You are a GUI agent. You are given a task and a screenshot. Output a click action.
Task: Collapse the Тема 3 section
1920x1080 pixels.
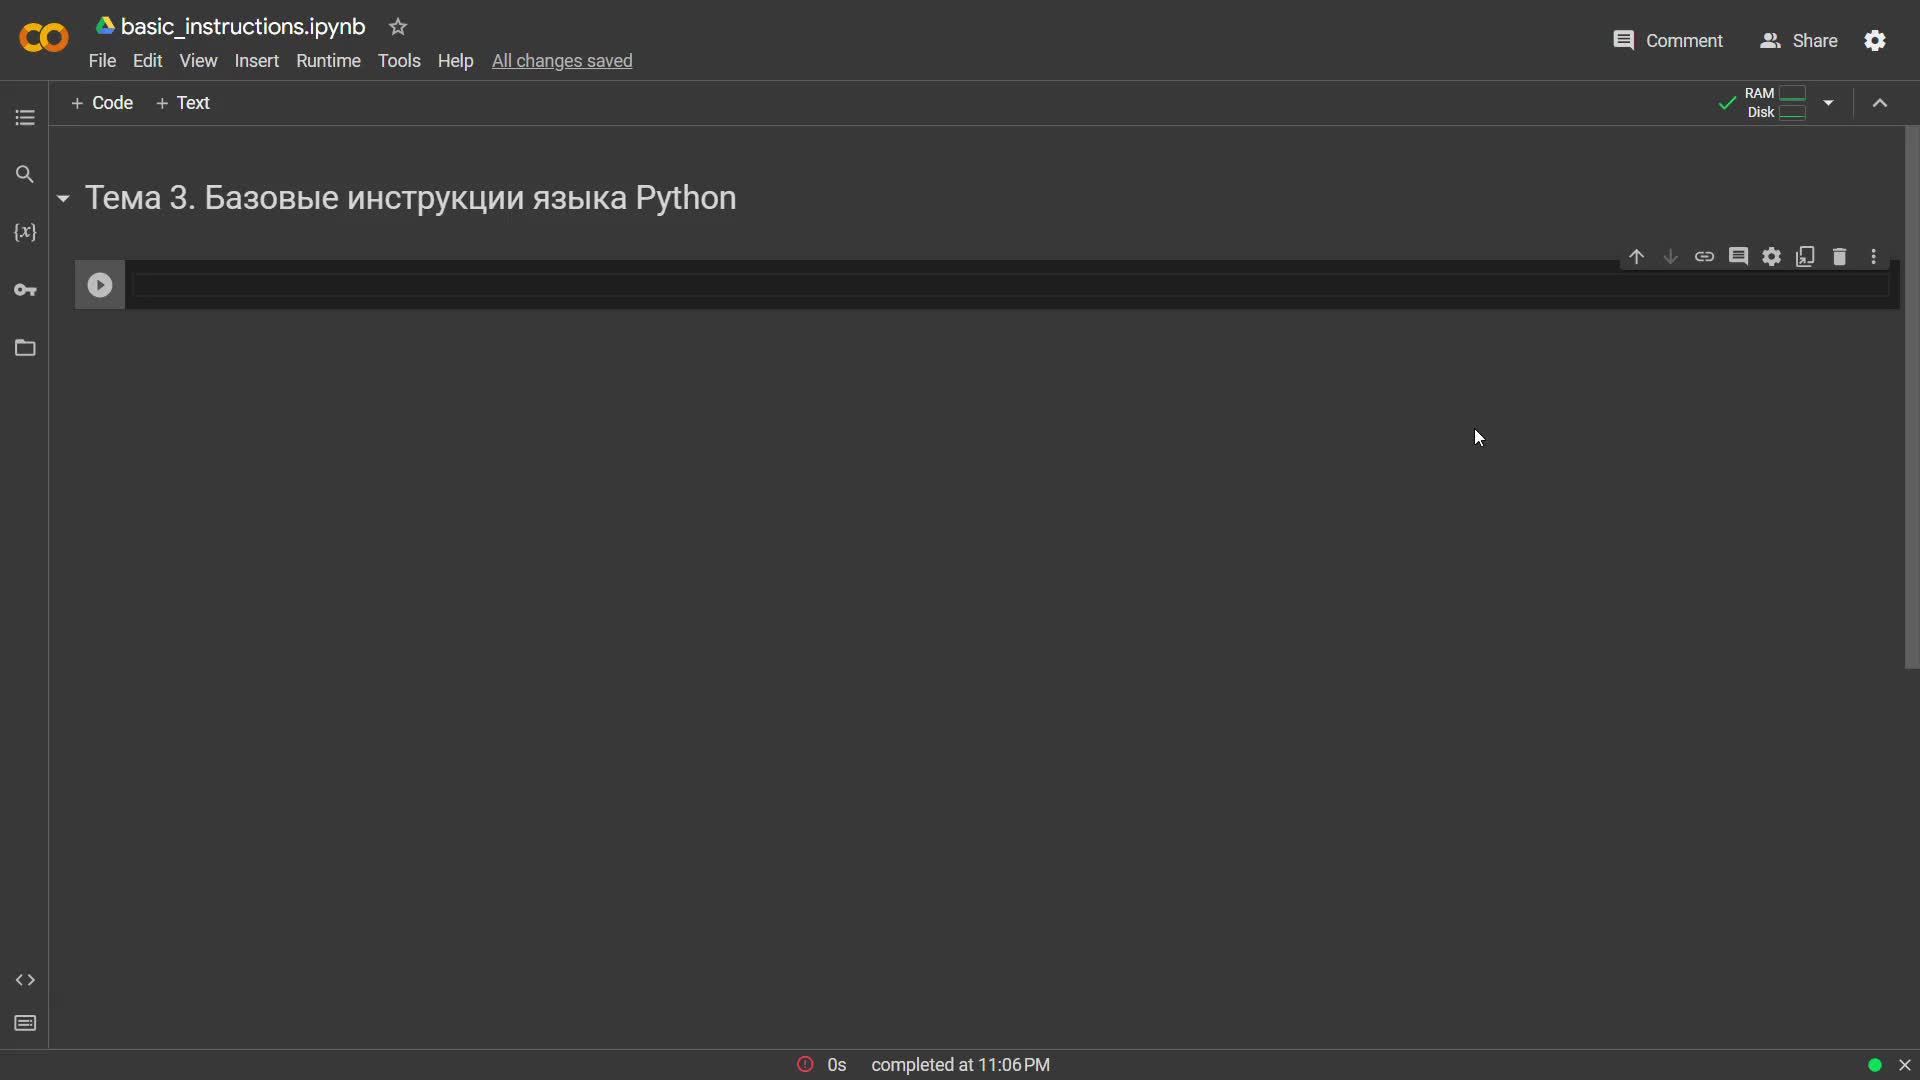[x=63, y=199]
